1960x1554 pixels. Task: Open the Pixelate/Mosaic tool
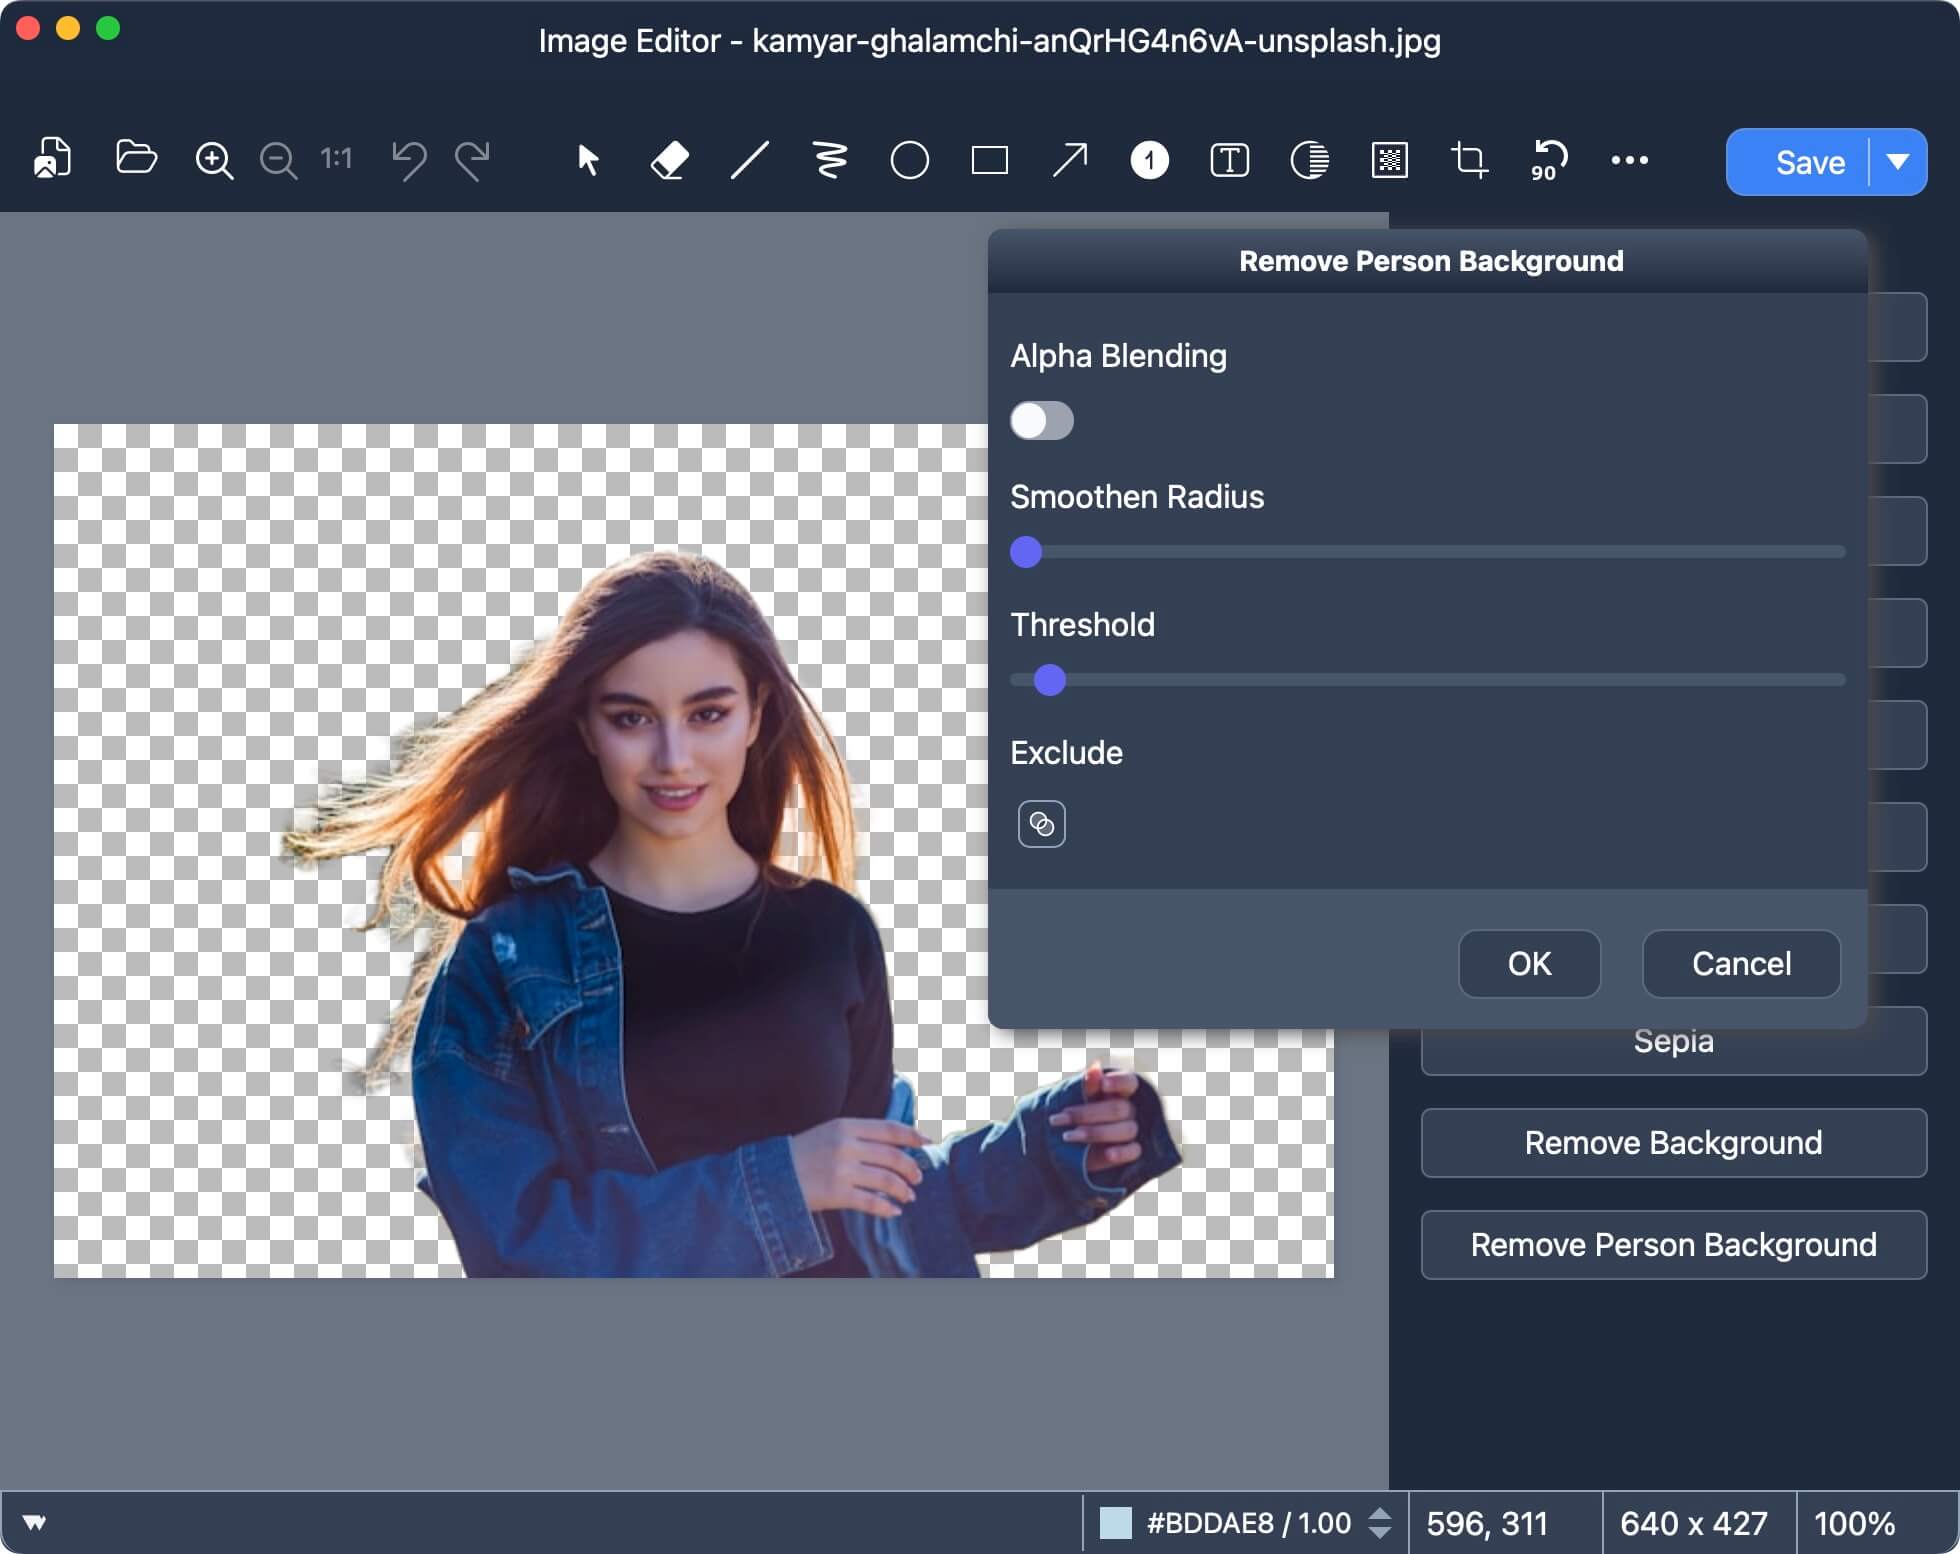click(1389, 160)
